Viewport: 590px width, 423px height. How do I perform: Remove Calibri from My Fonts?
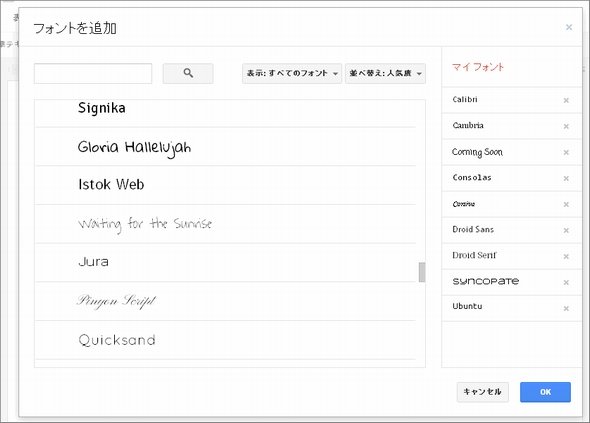pos(566,100)
